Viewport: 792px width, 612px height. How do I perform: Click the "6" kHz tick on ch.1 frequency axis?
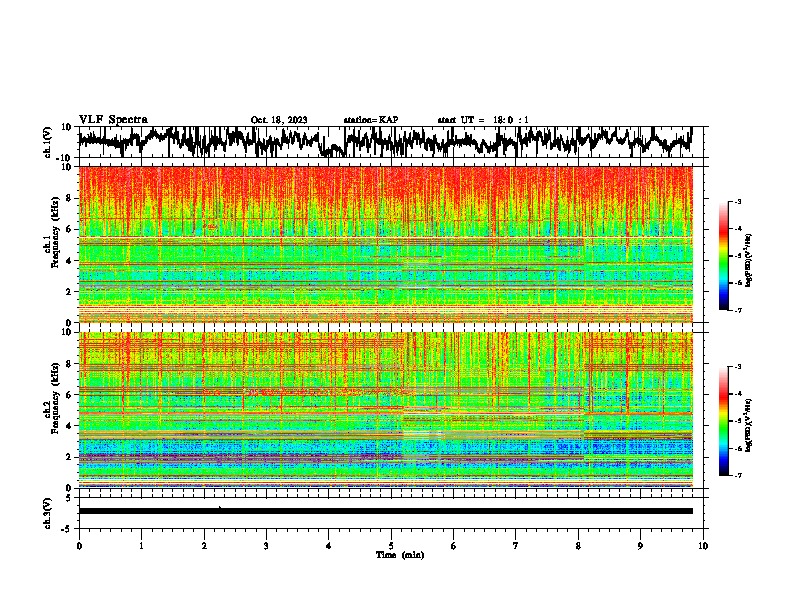pyautogui.click(x=69, y=229)
